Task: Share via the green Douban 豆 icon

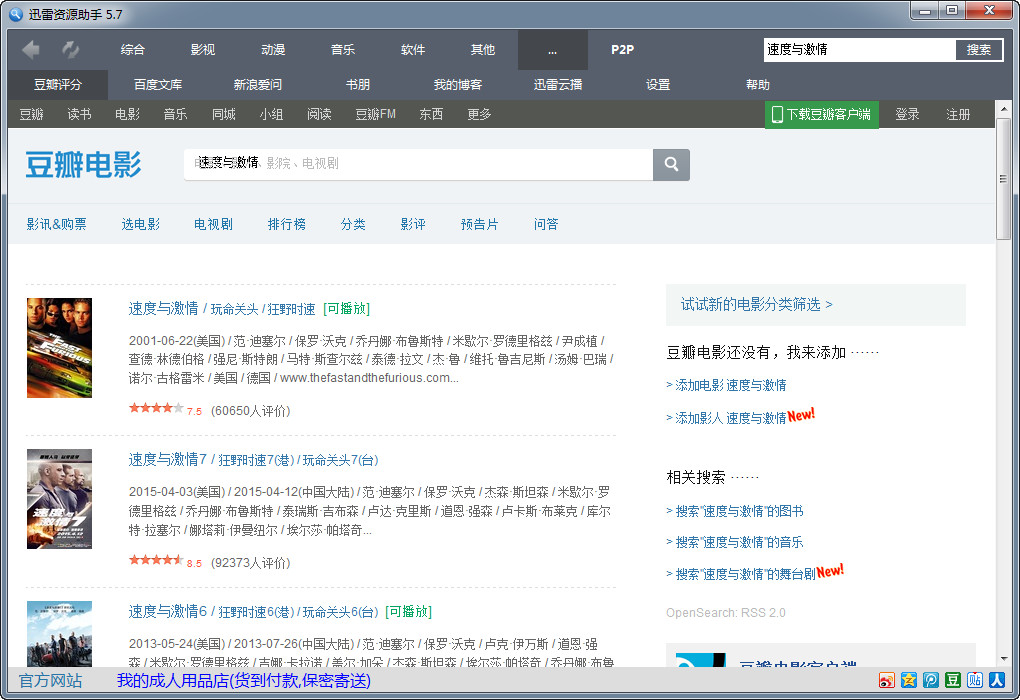Action: (x=953, y=680)
